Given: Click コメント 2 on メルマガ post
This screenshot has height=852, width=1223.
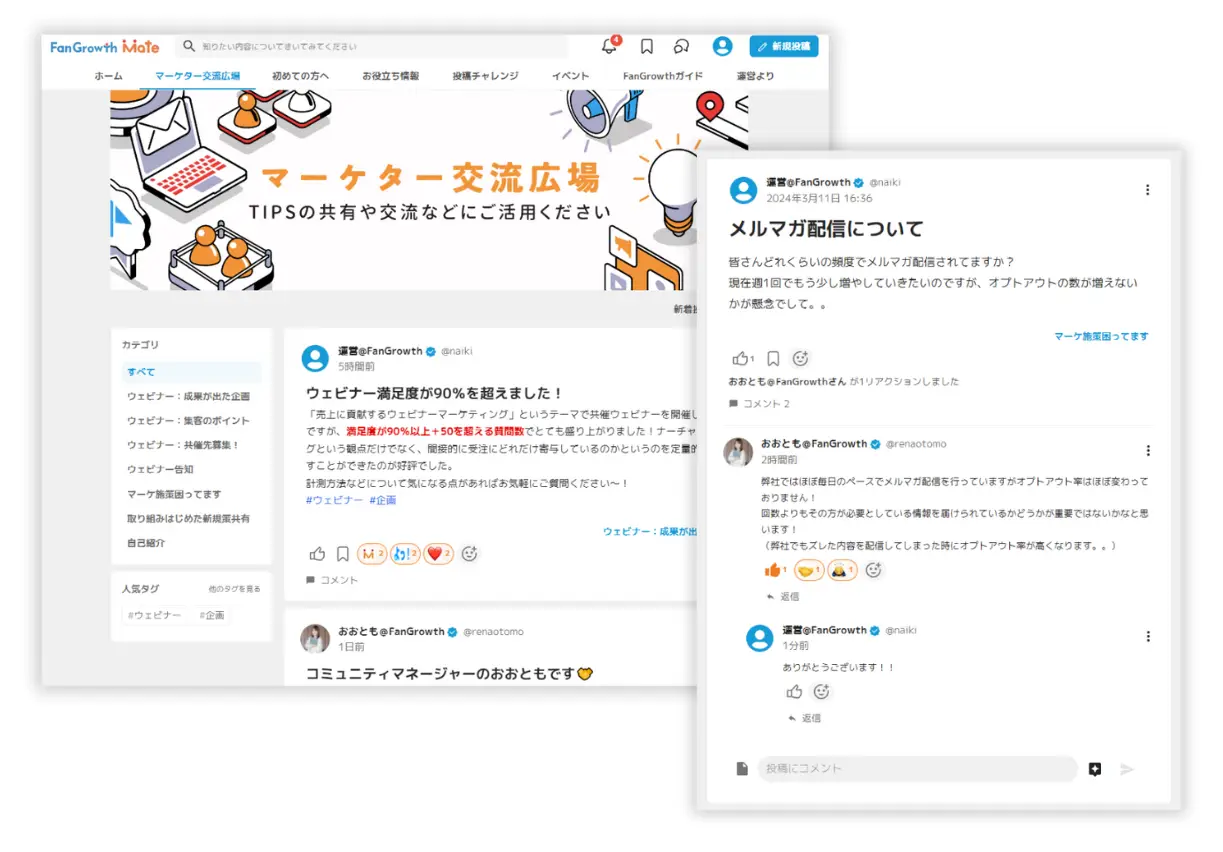Looking at the screenshot, I should 760,404.
